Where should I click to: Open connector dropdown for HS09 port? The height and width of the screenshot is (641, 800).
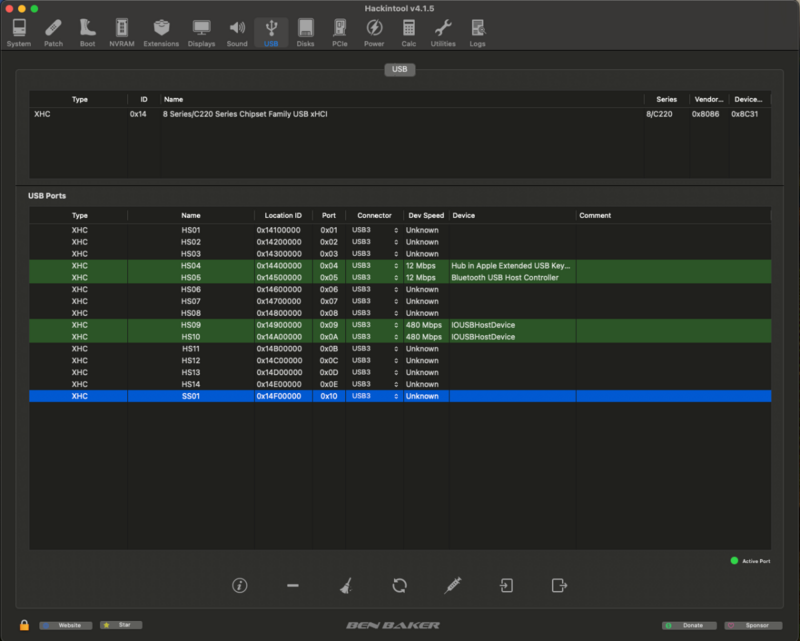[376, 325]
